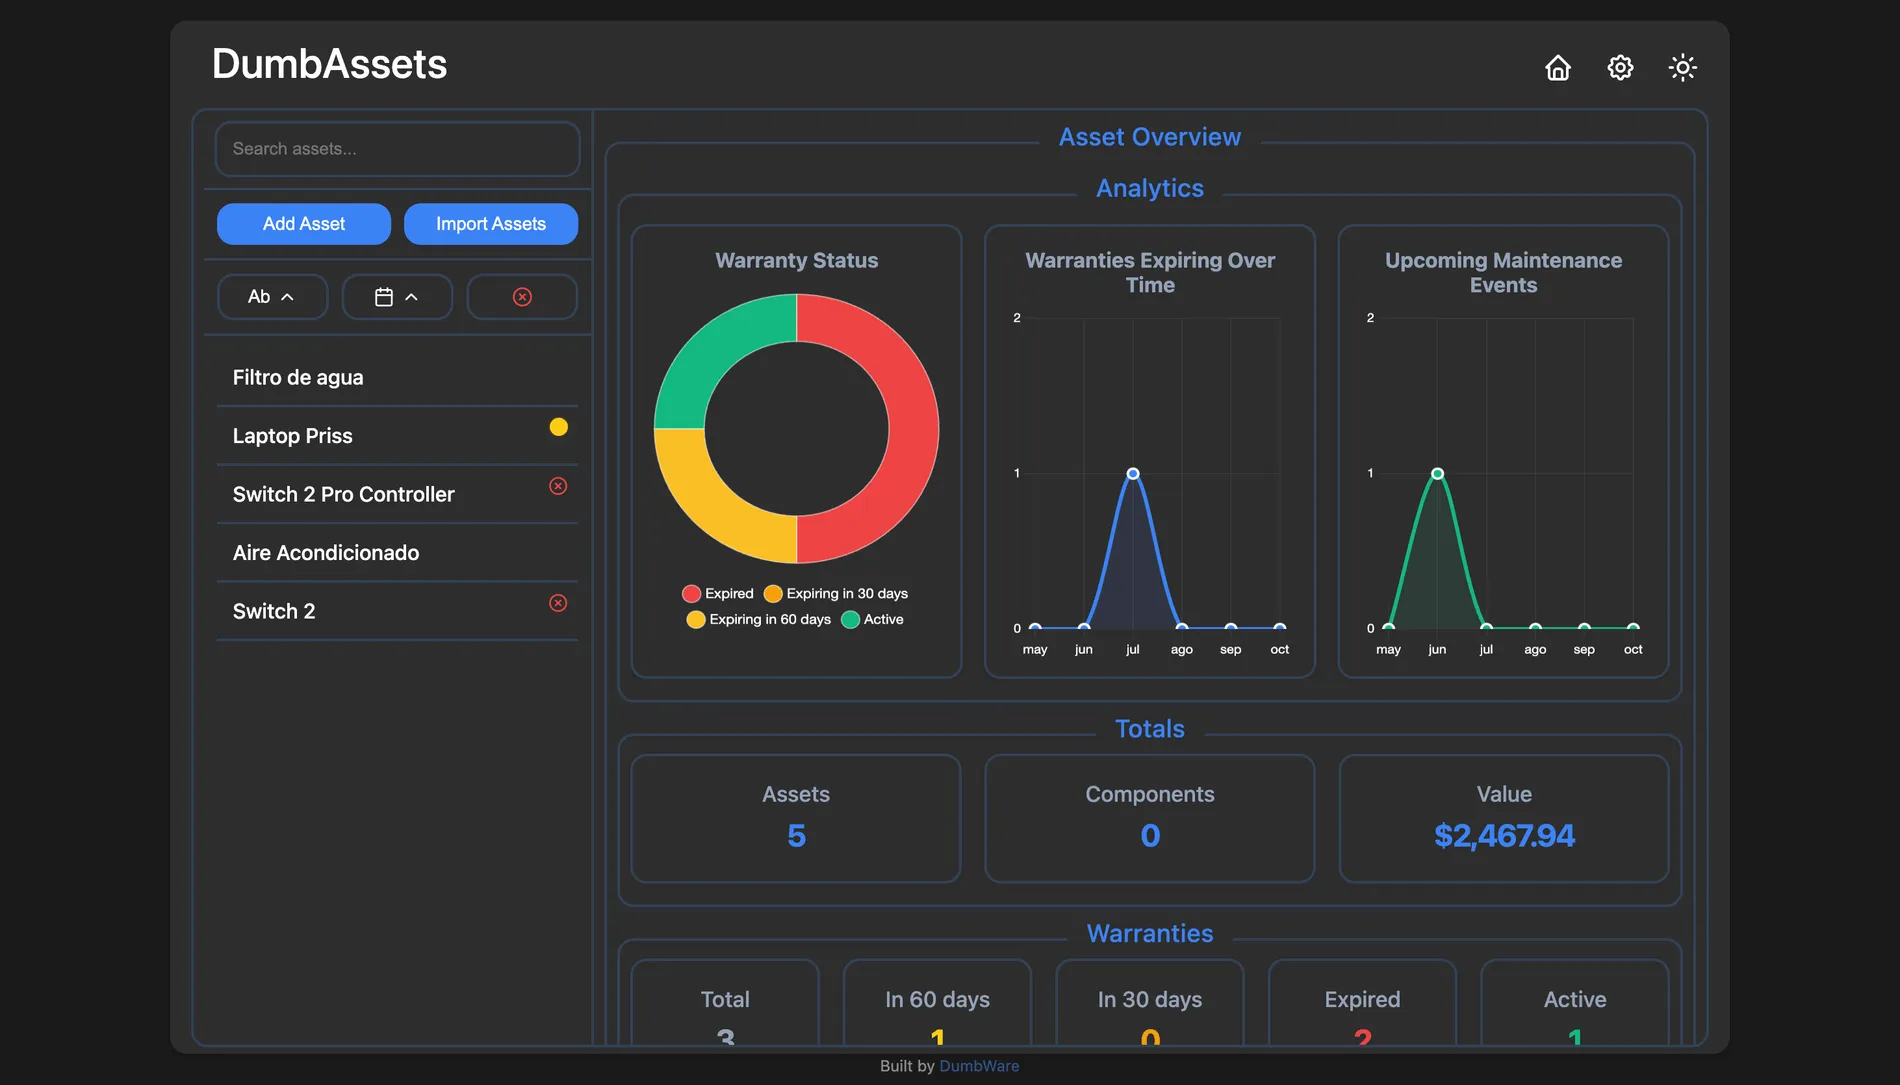The width and height of the screenshot is (1900, 1085).
Task: Click the Search assets field
Action: (x=398, y=149)
